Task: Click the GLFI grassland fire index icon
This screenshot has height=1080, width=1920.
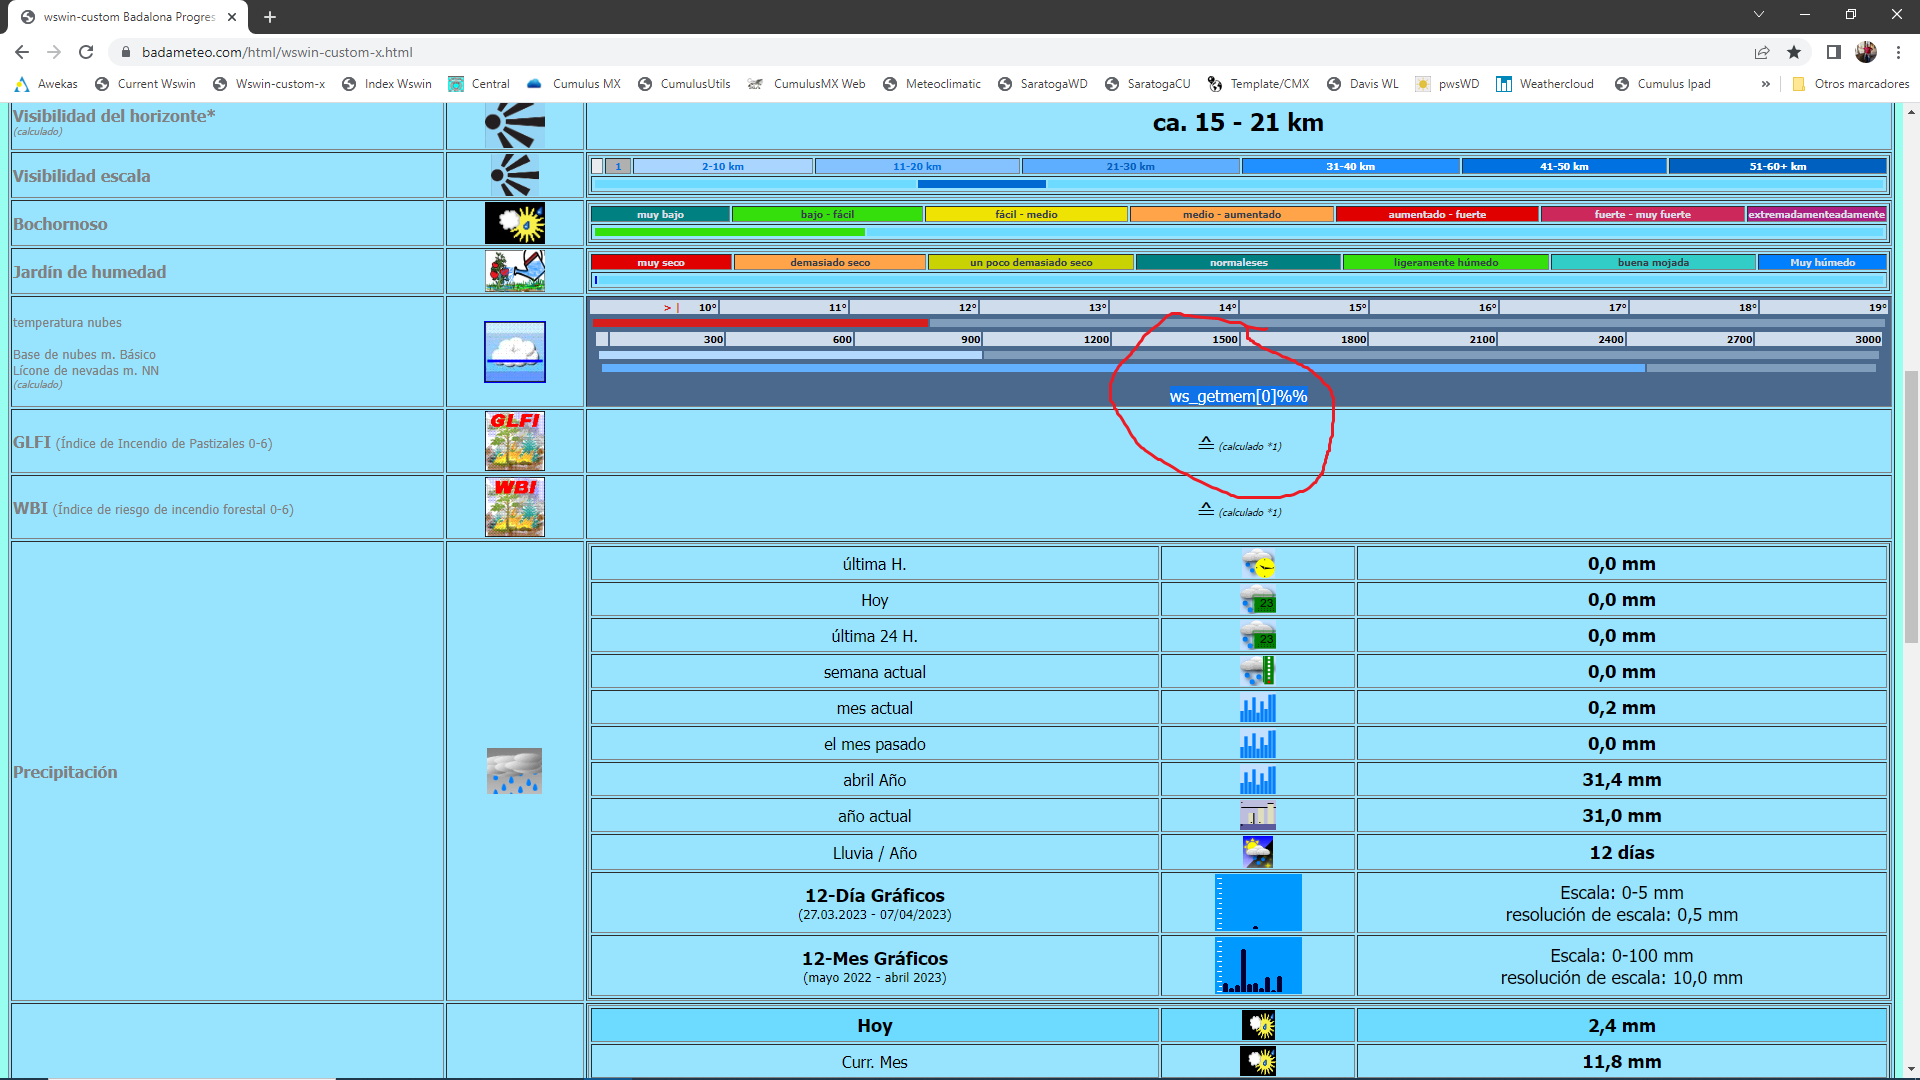Action: pyautogui.click(x=515, y=441)
